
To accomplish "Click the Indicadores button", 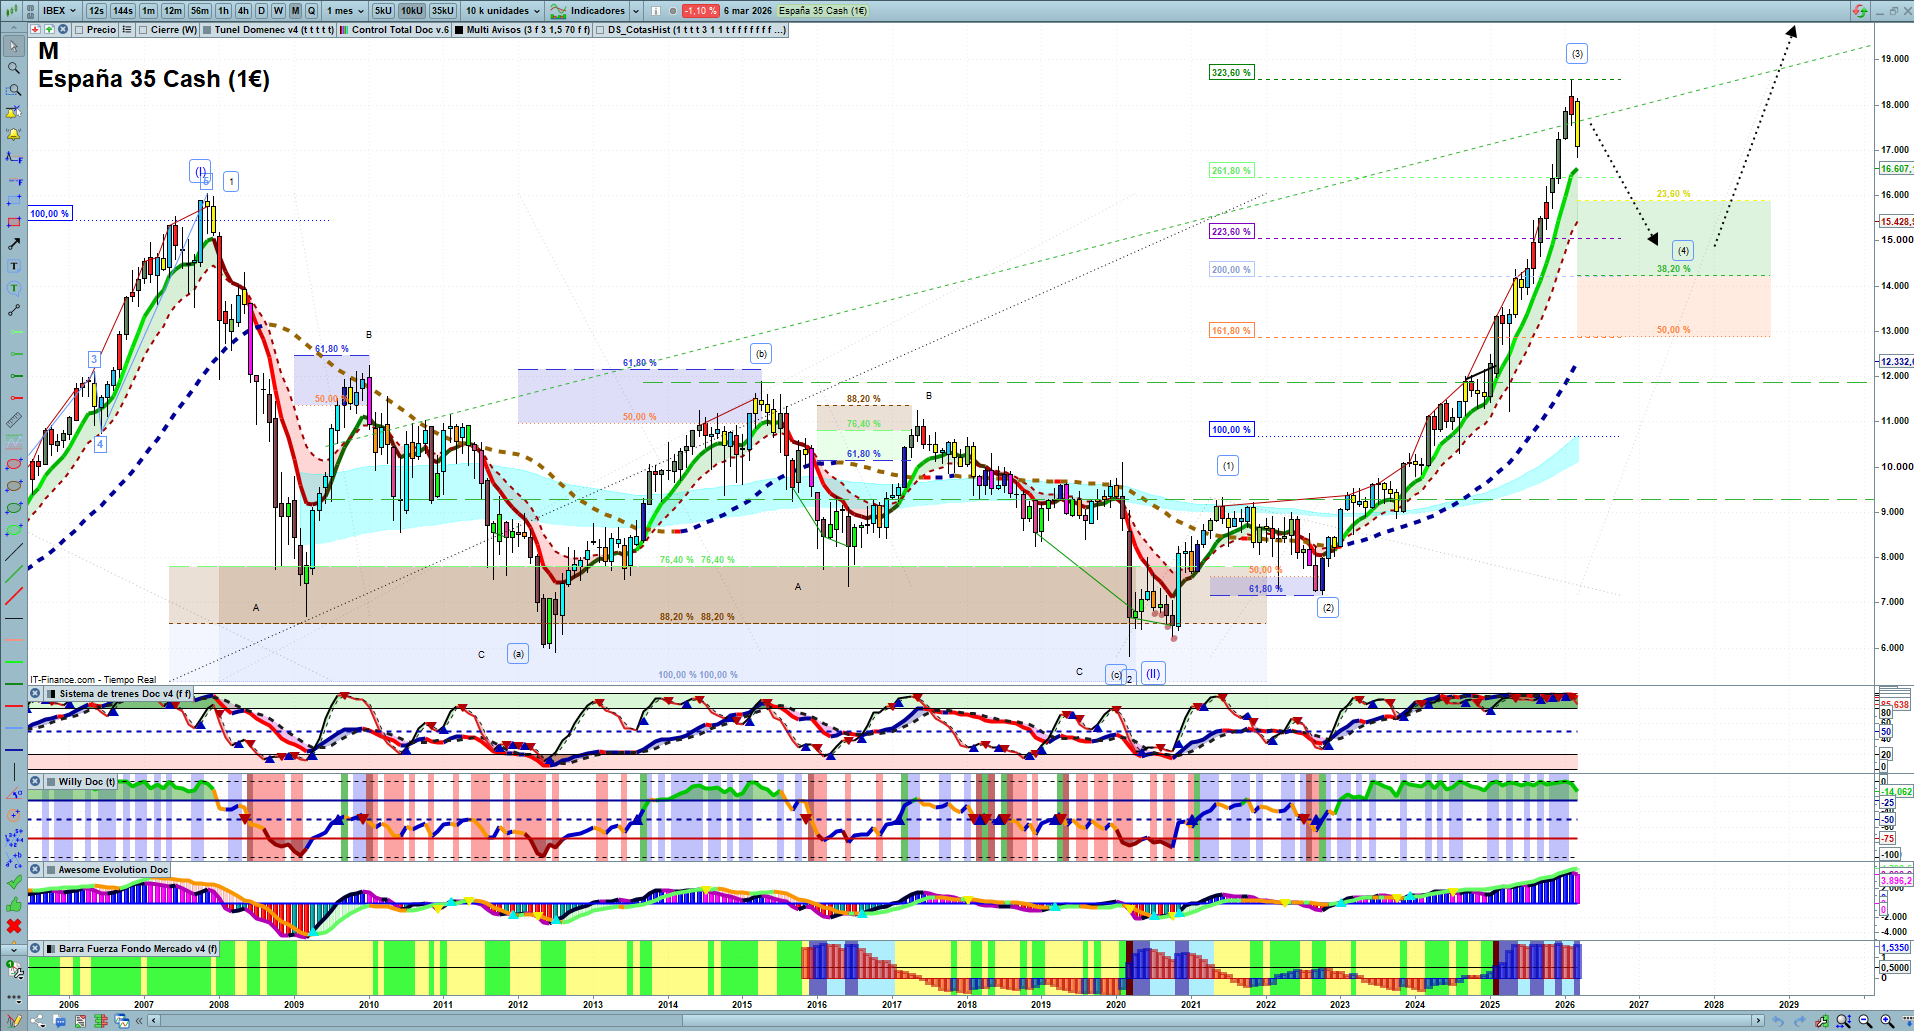I will [x=588, y=11].
